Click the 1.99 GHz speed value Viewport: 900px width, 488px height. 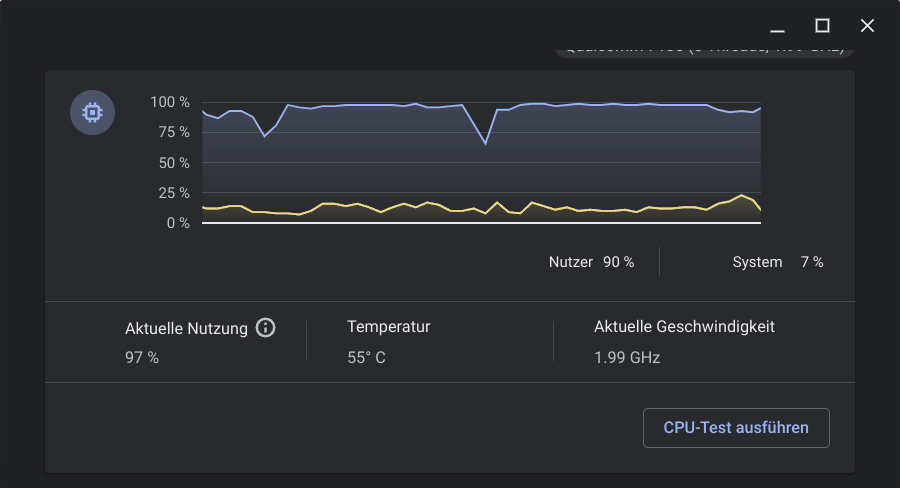point(627,358)
